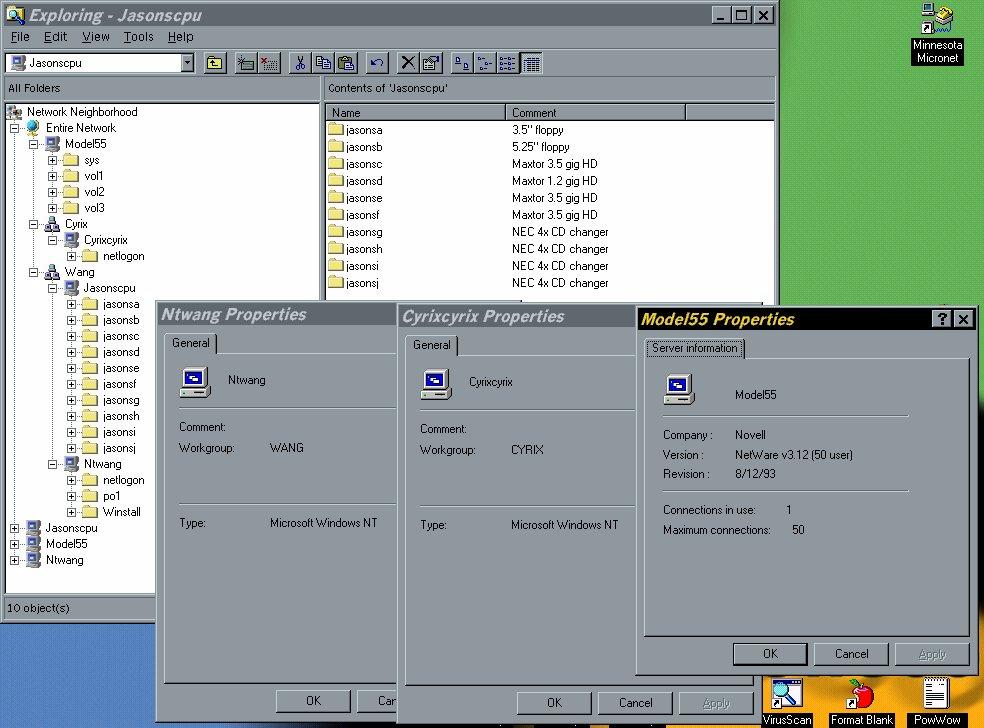This screenshot has width=984, height=728.
Task: Select vol3 folder in the tree
Action: tap(94, 208)
